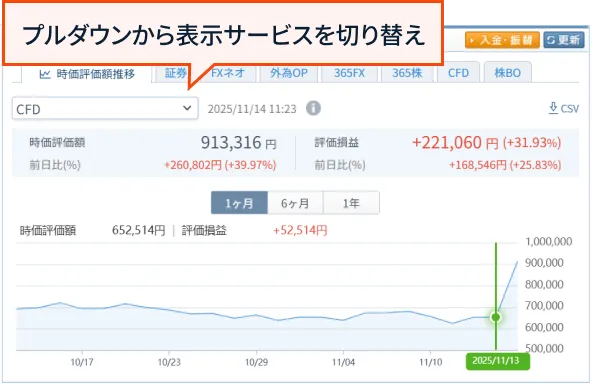Switch to the FXネオ tab
This screenshot has height=384, width=592.
228,73
